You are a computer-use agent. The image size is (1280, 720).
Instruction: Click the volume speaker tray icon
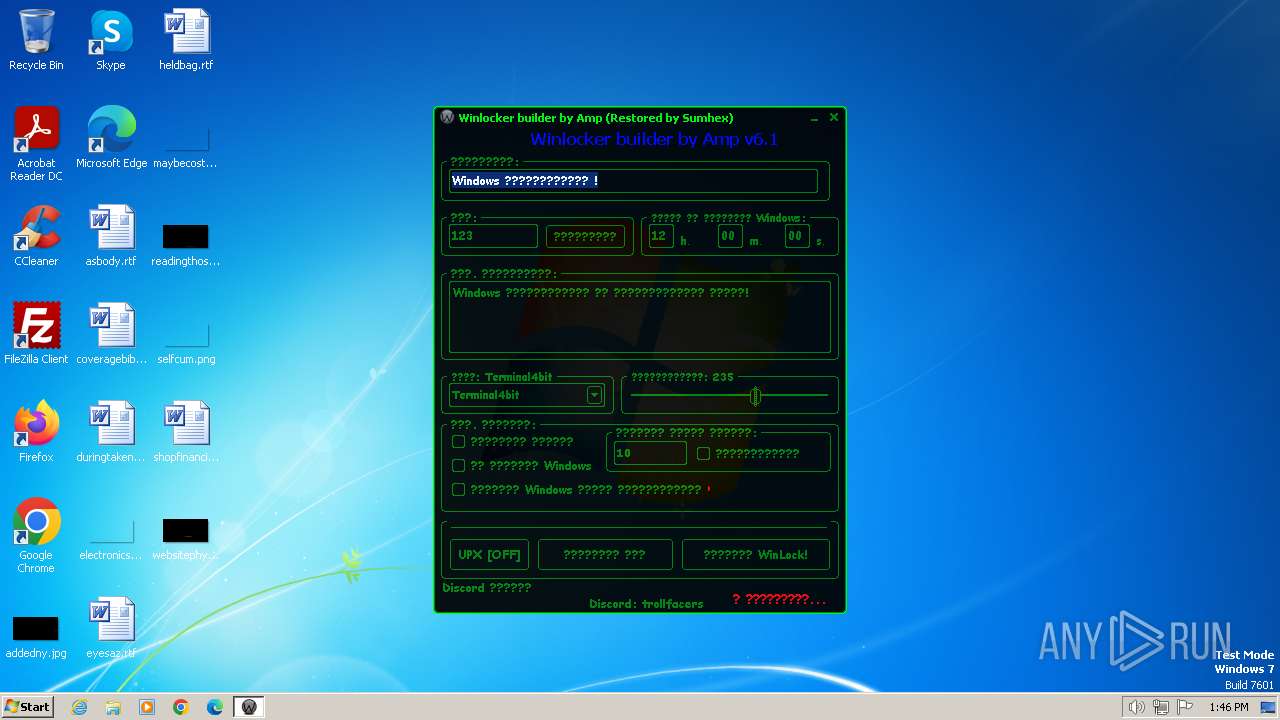[1136, 707]
